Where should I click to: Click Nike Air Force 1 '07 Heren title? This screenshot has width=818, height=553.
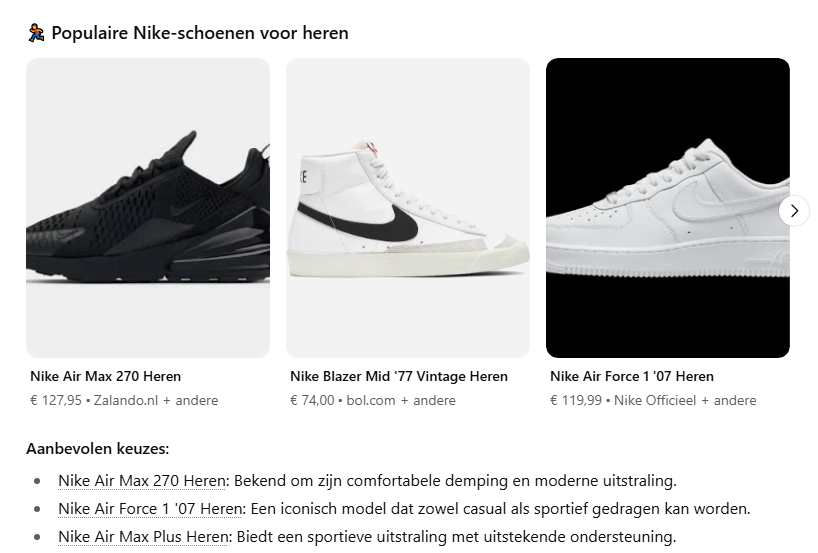click(x=632, y=376)
